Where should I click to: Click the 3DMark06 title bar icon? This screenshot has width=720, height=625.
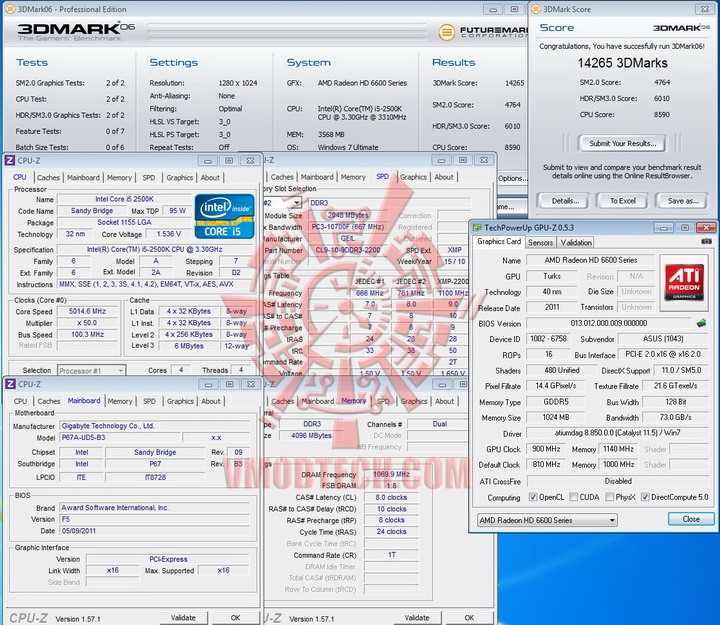[10, 9]
